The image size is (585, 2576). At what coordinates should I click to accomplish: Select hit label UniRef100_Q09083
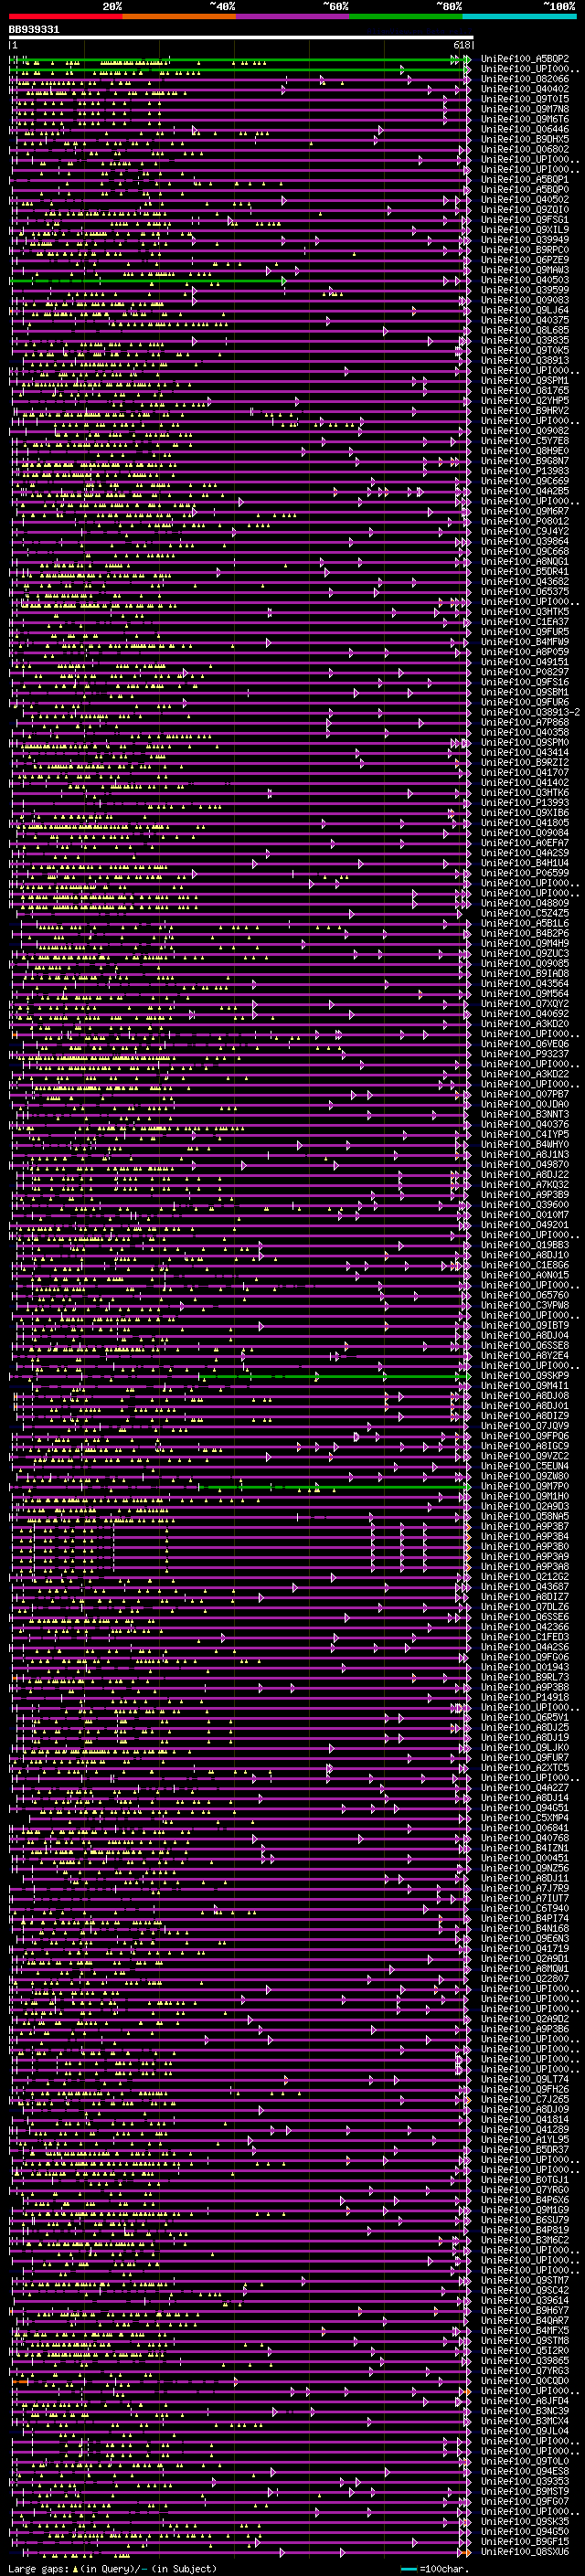[x=525, y=299]
